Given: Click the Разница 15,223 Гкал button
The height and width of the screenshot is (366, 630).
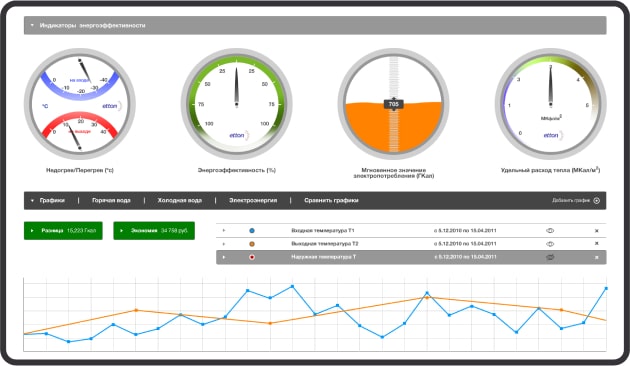Looking at the screenshot, I should click(63, 231).
